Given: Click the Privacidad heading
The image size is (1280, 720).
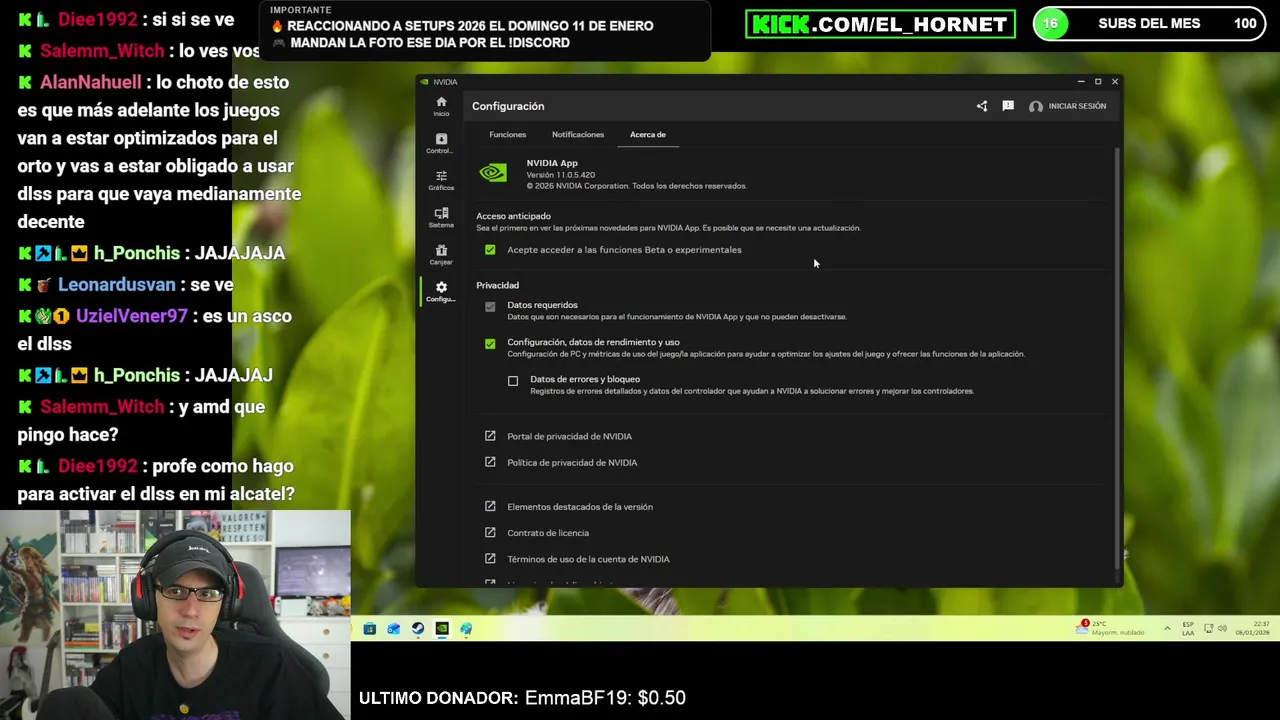Looking at the screenshot, I should pyautogui.click(x=497, y=285).
